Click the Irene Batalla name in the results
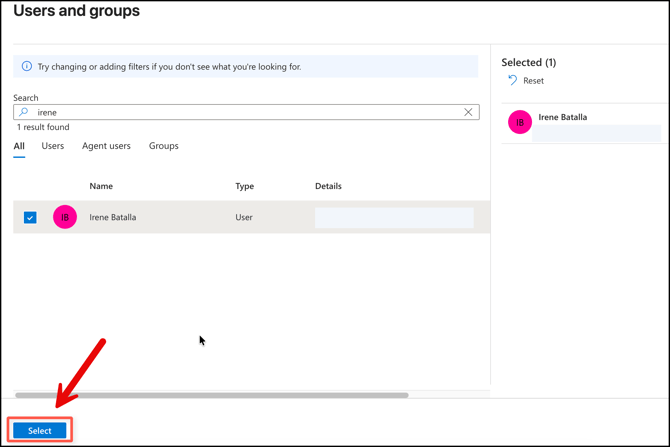 tap(113, 217)
